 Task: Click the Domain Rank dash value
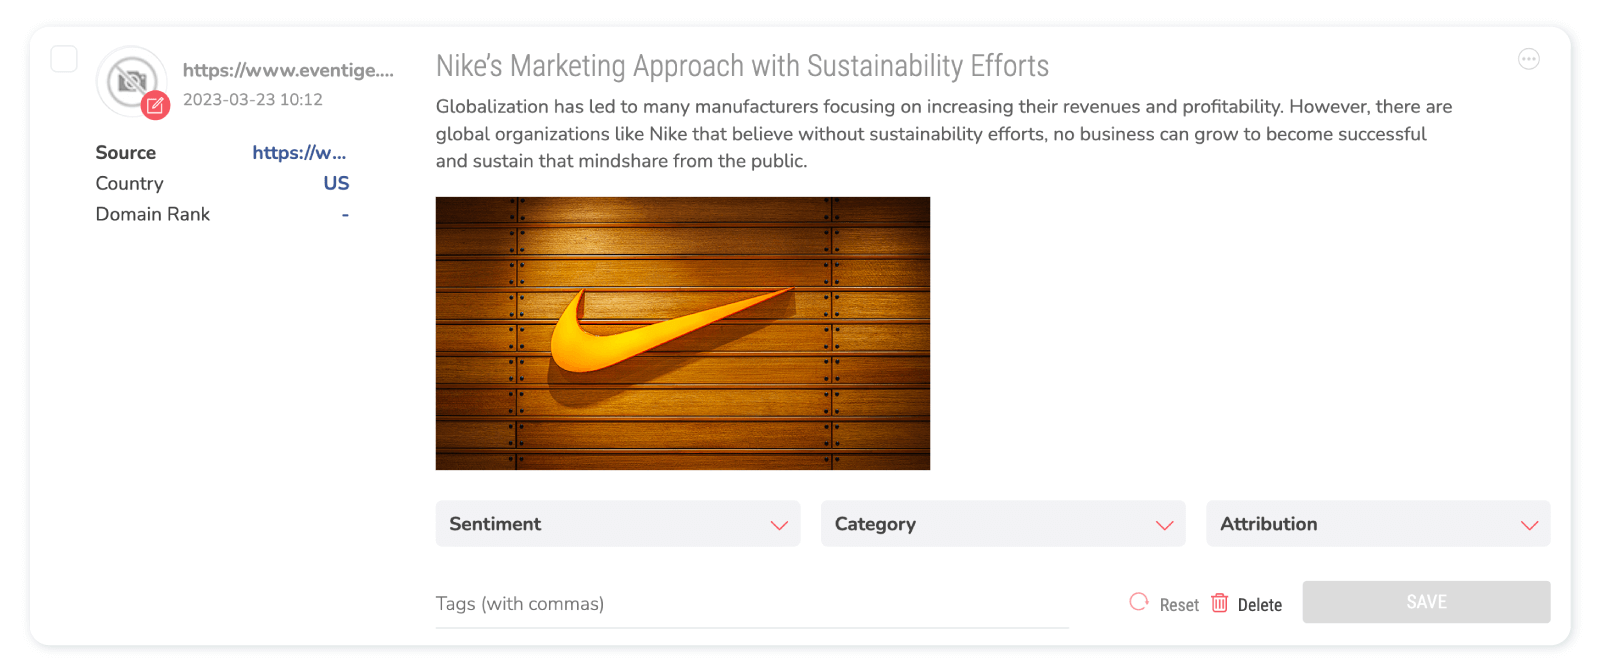click(x=345, y=215)
